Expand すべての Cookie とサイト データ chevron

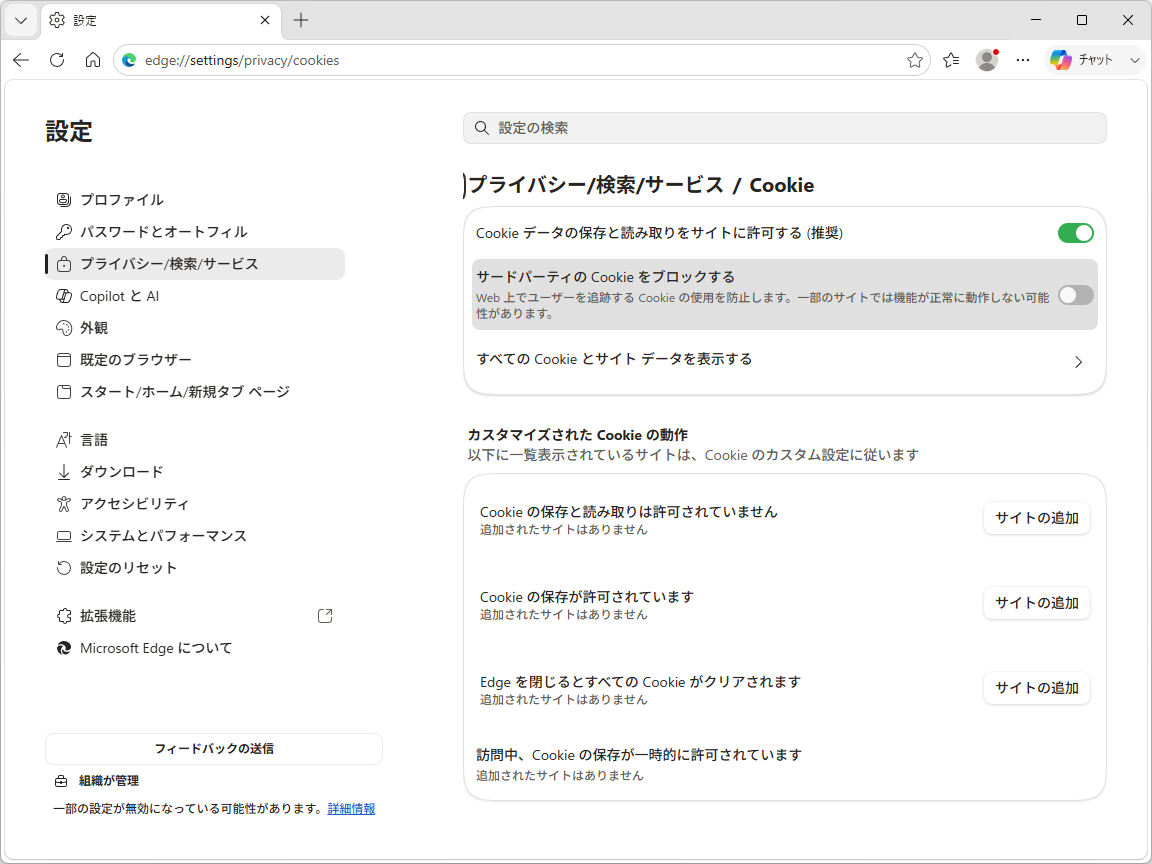coord(1078,361)
